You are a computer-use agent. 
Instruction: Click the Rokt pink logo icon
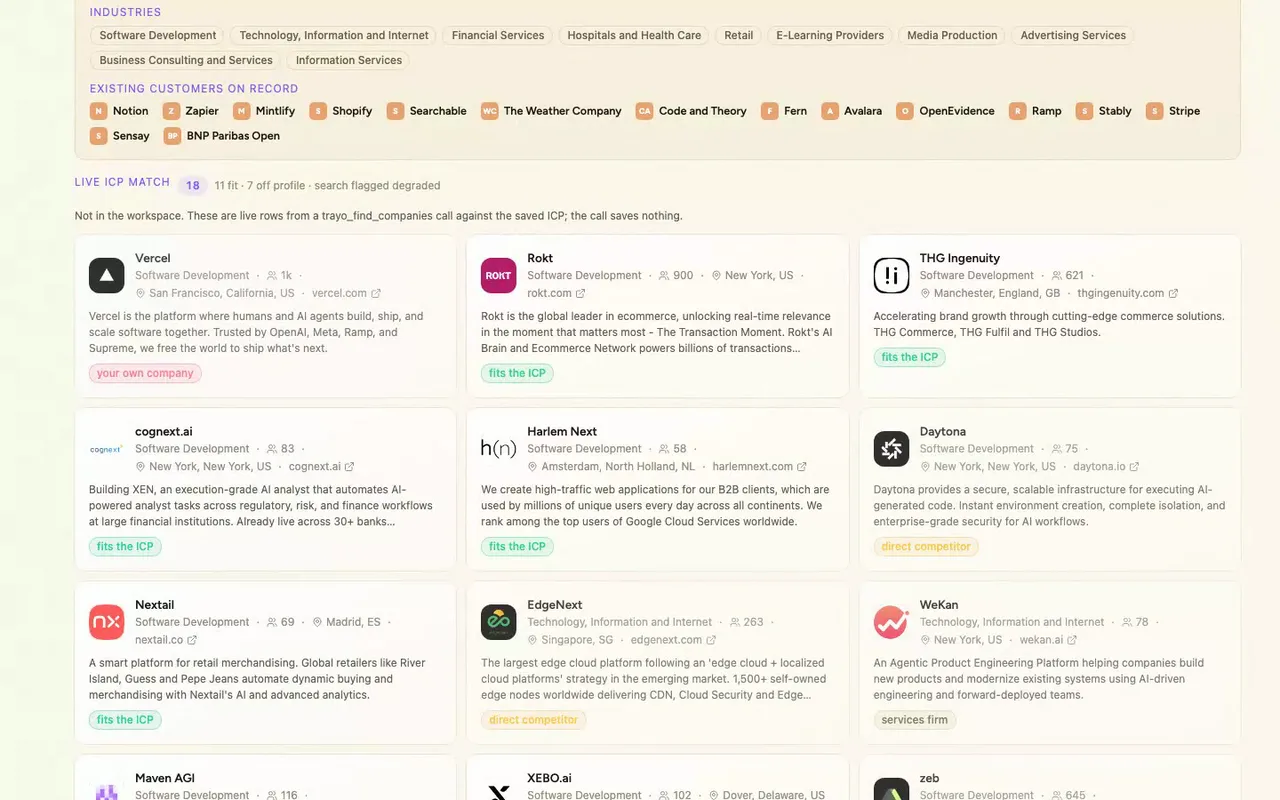(499, 275)
